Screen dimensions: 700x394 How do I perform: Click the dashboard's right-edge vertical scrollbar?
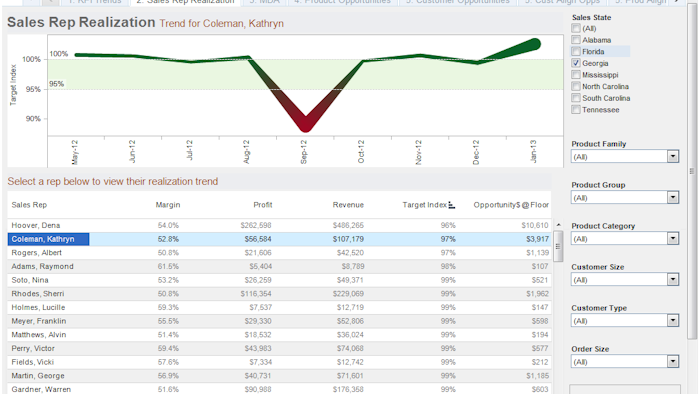[x=692, y=171]
